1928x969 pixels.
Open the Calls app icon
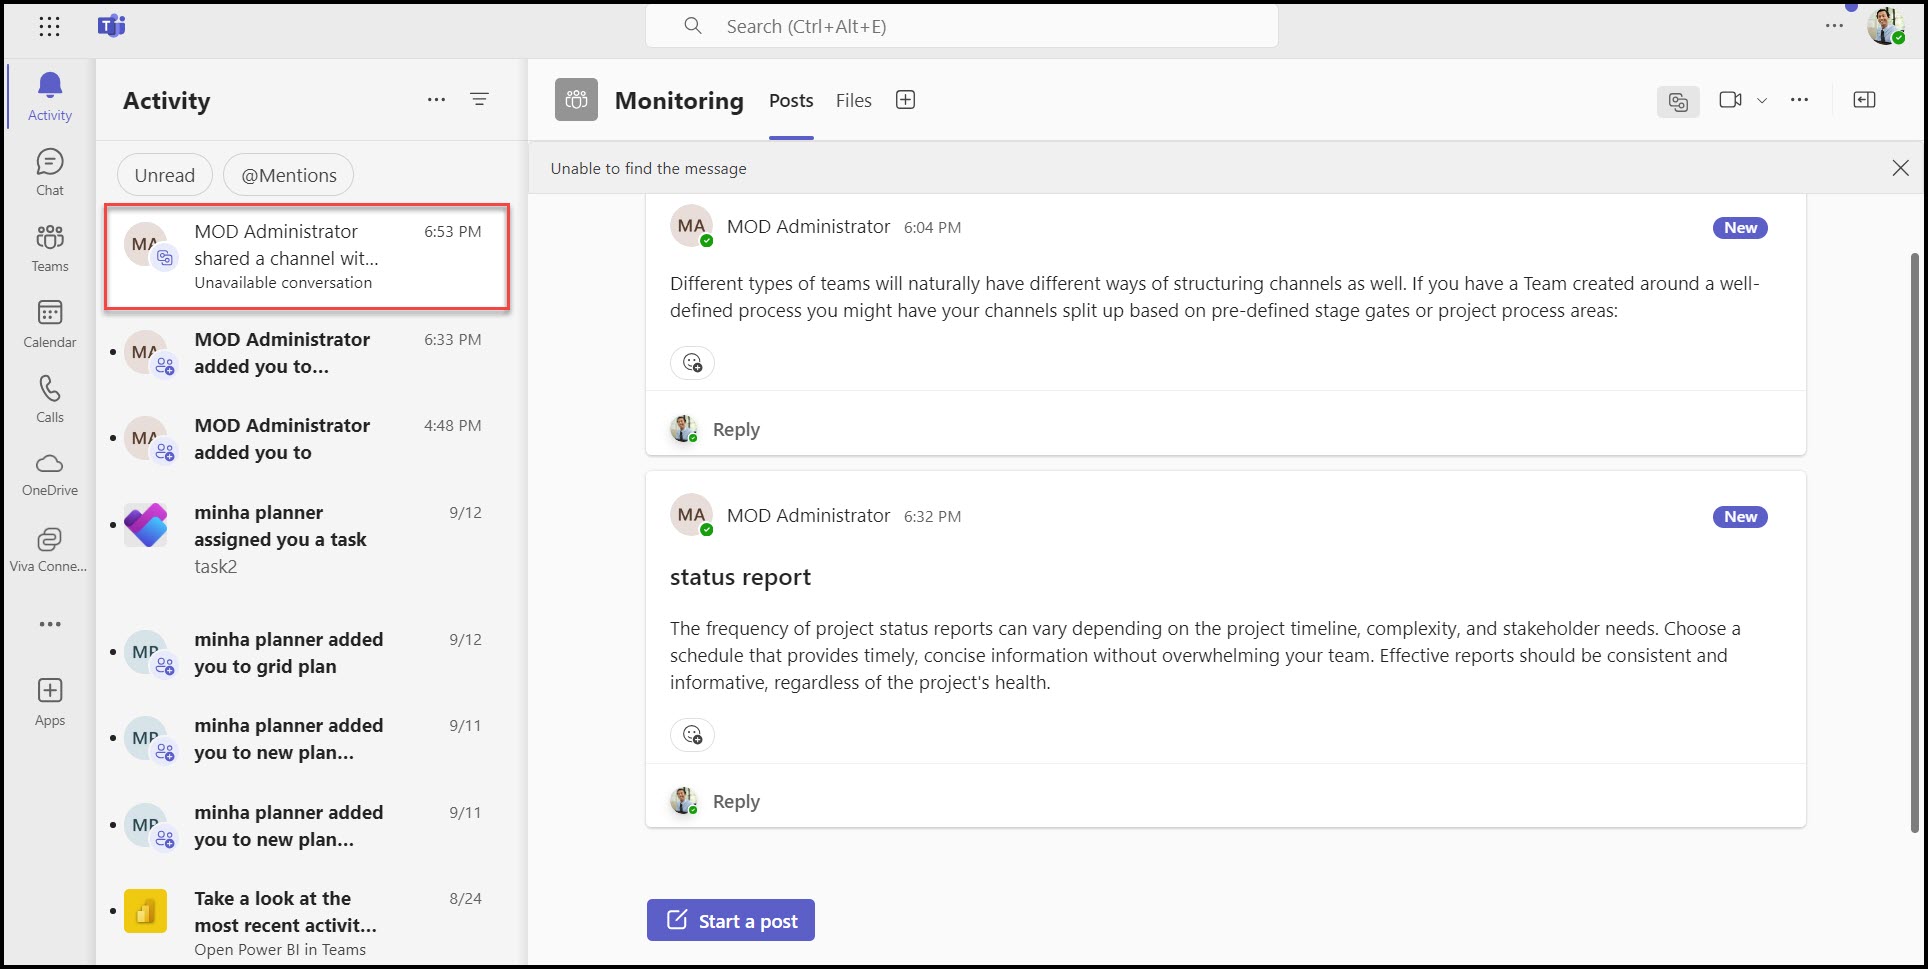point(49,399)
